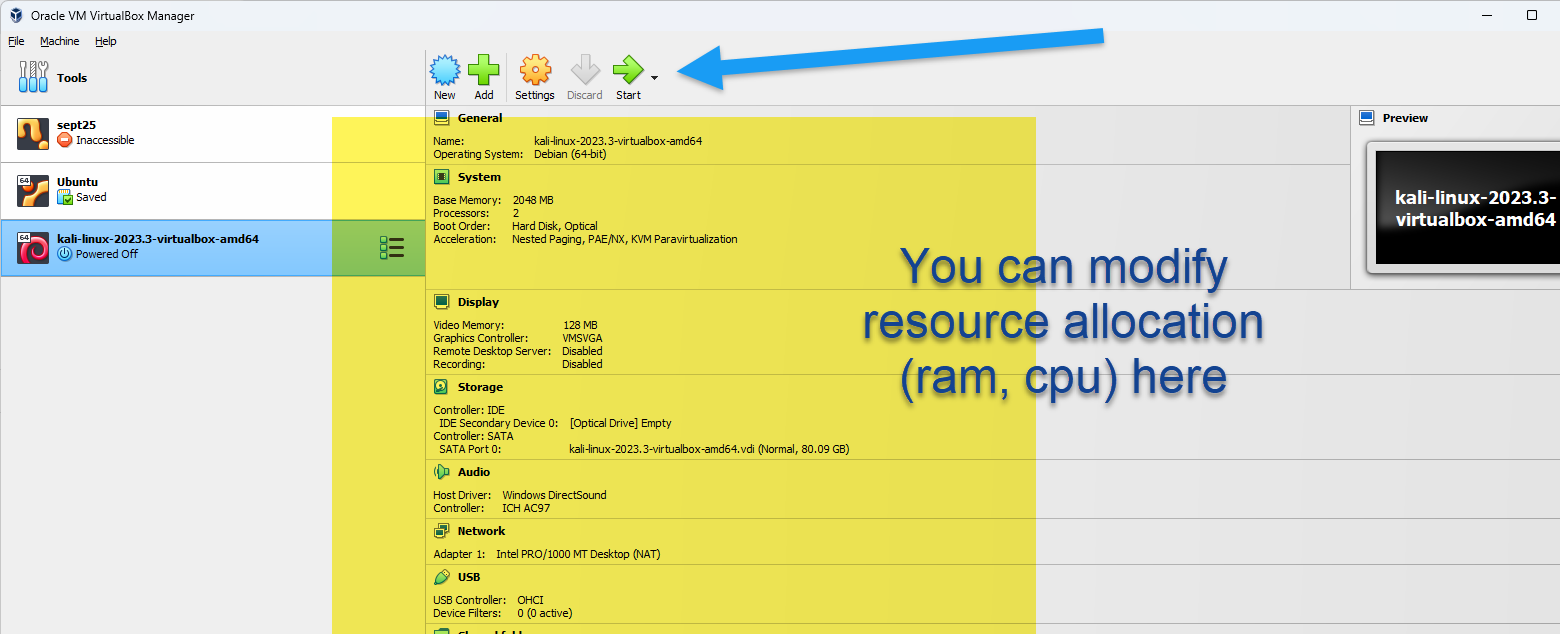Click the Remote Desktop Server Disabled value

coord(582,351)
